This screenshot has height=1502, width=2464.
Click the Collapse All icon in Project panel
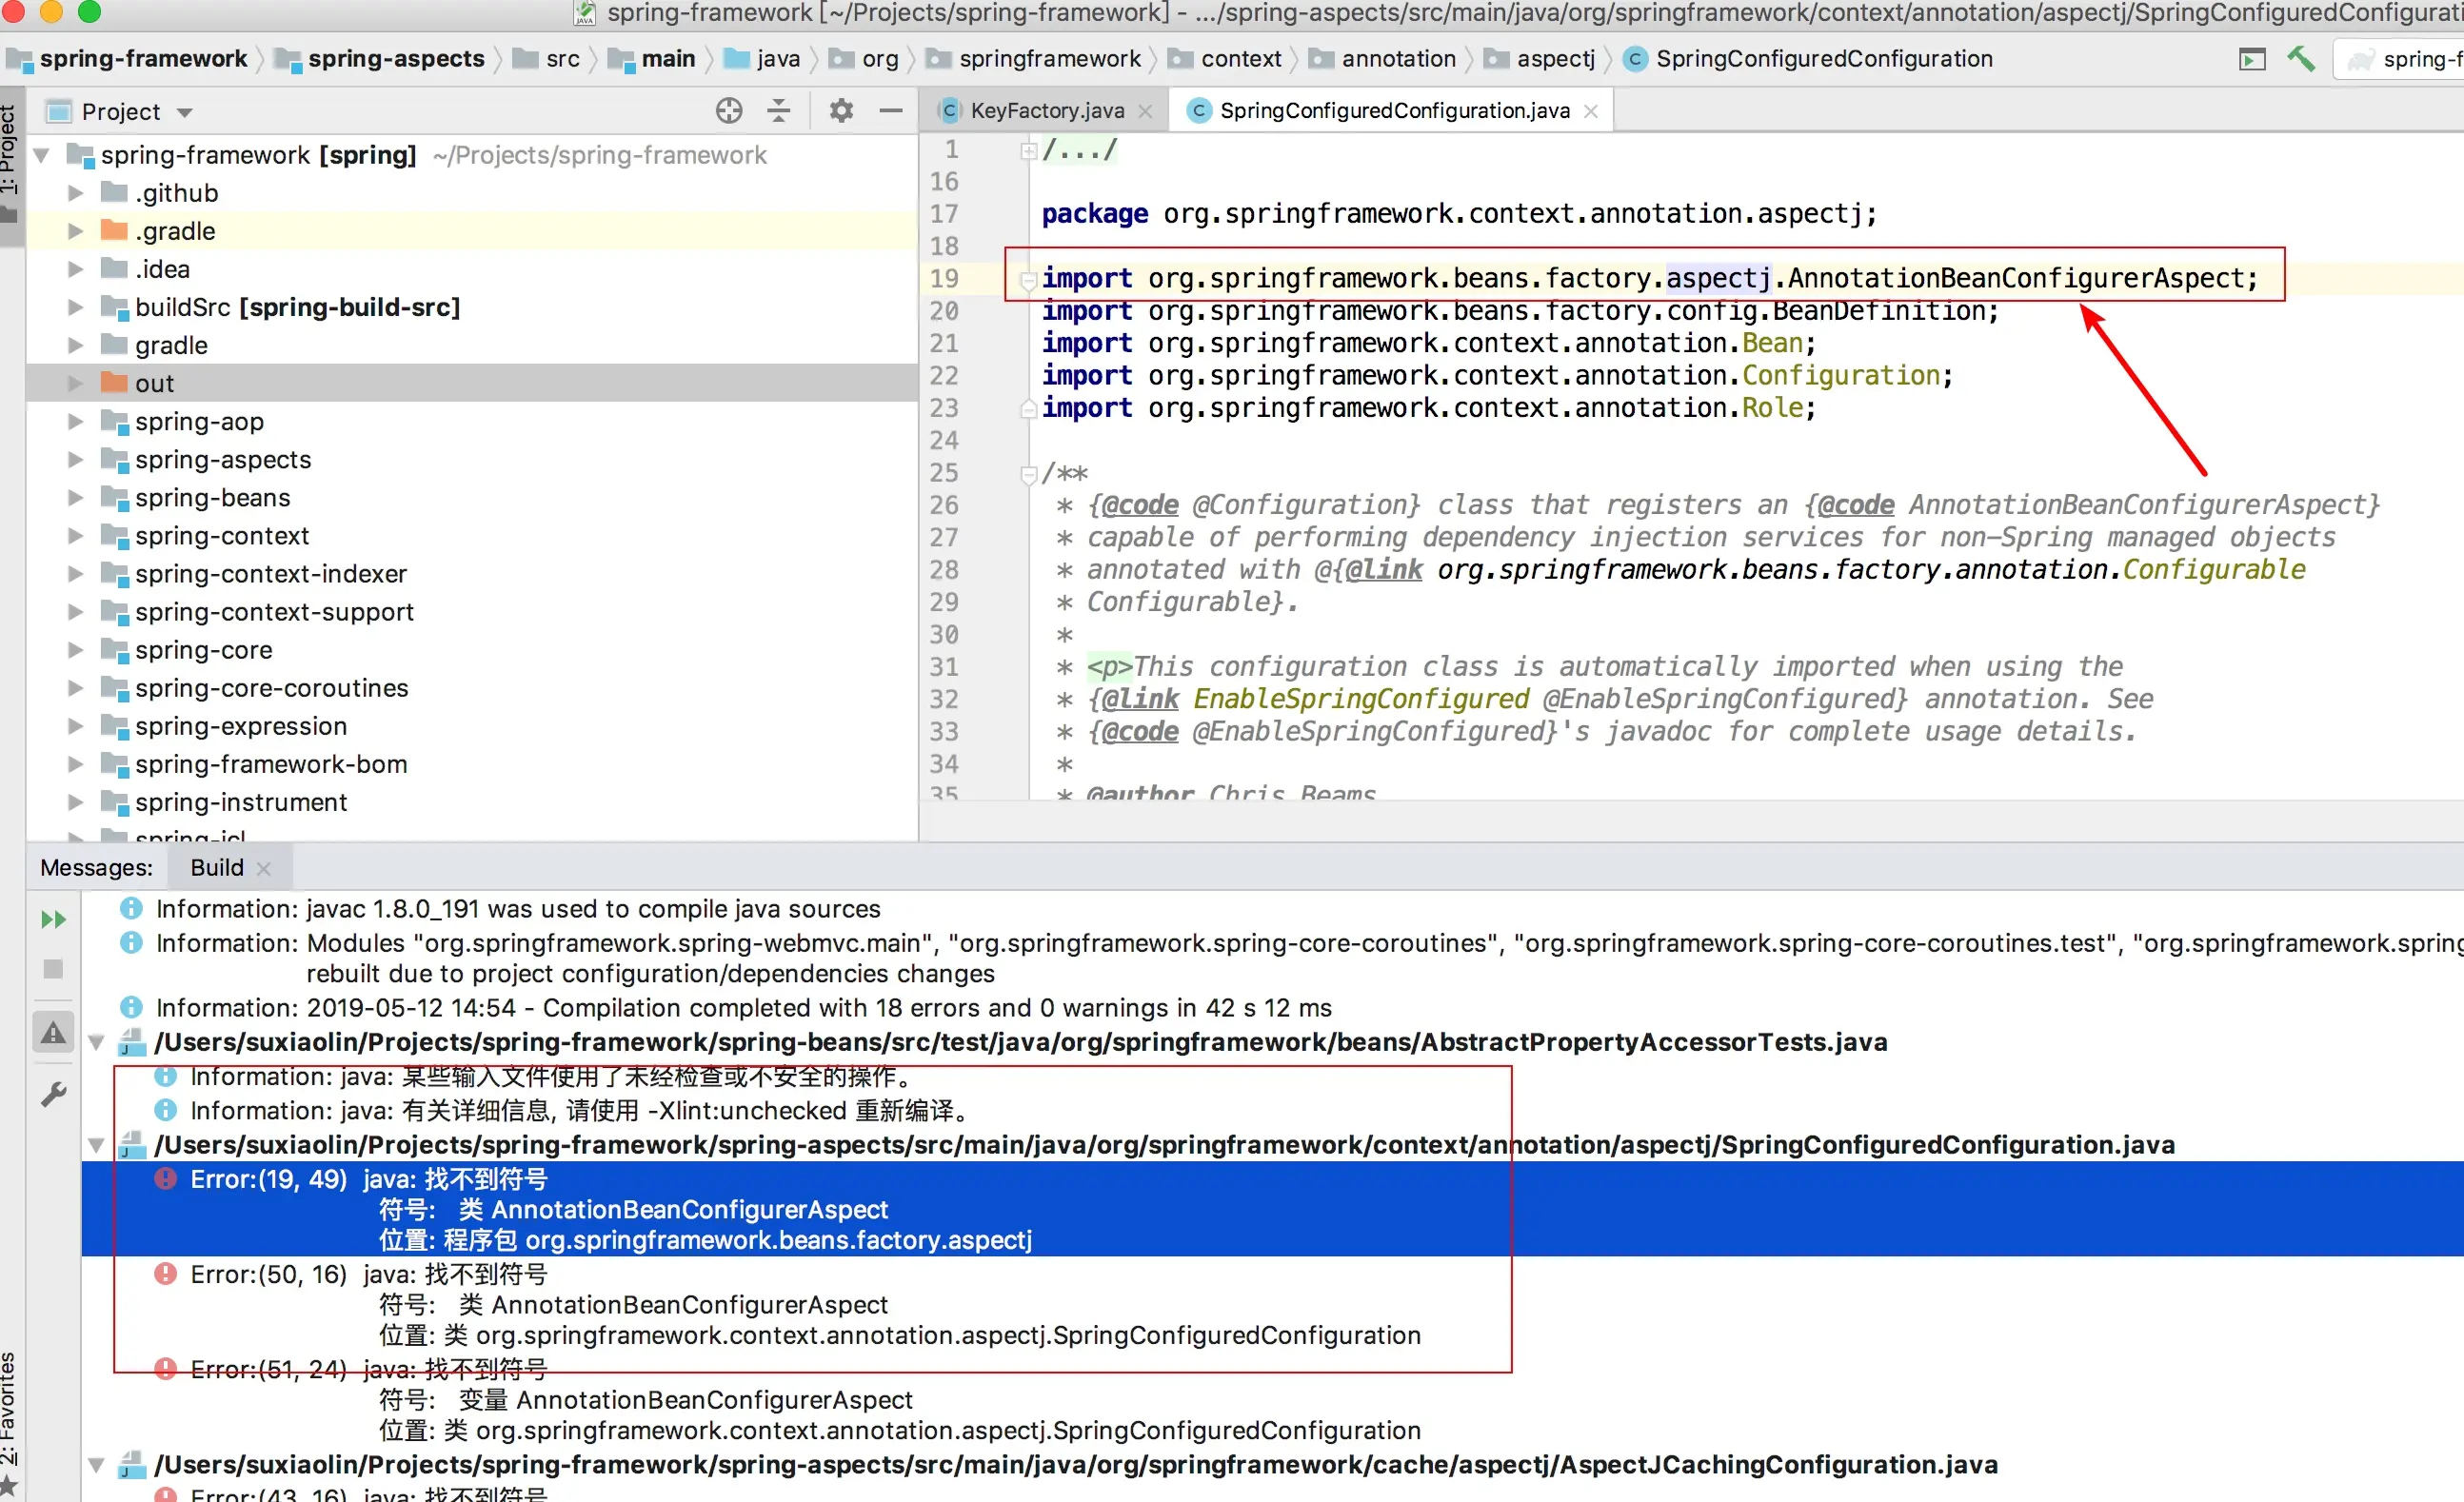pyautogui.click(x=779, y=111)
